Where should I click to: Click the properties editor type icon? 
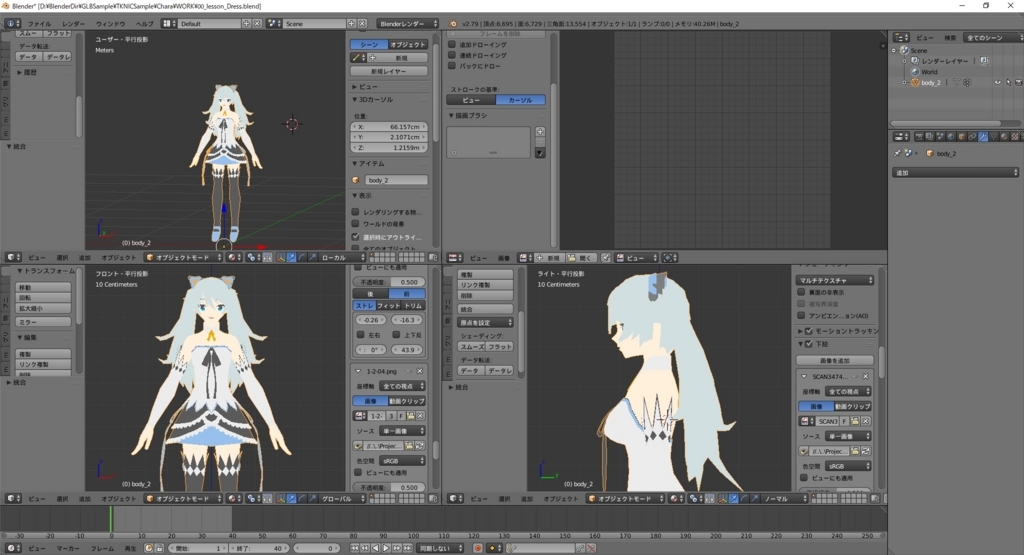(899, 136)
